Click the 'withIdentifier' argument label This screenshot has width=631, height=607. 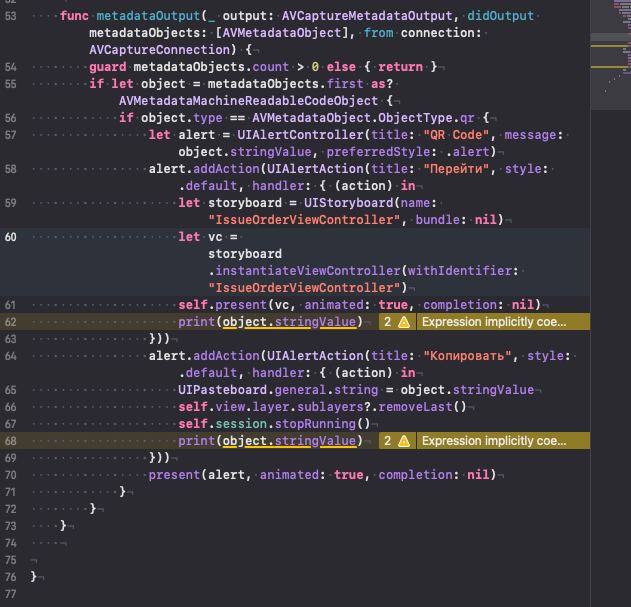pos(460,271)
